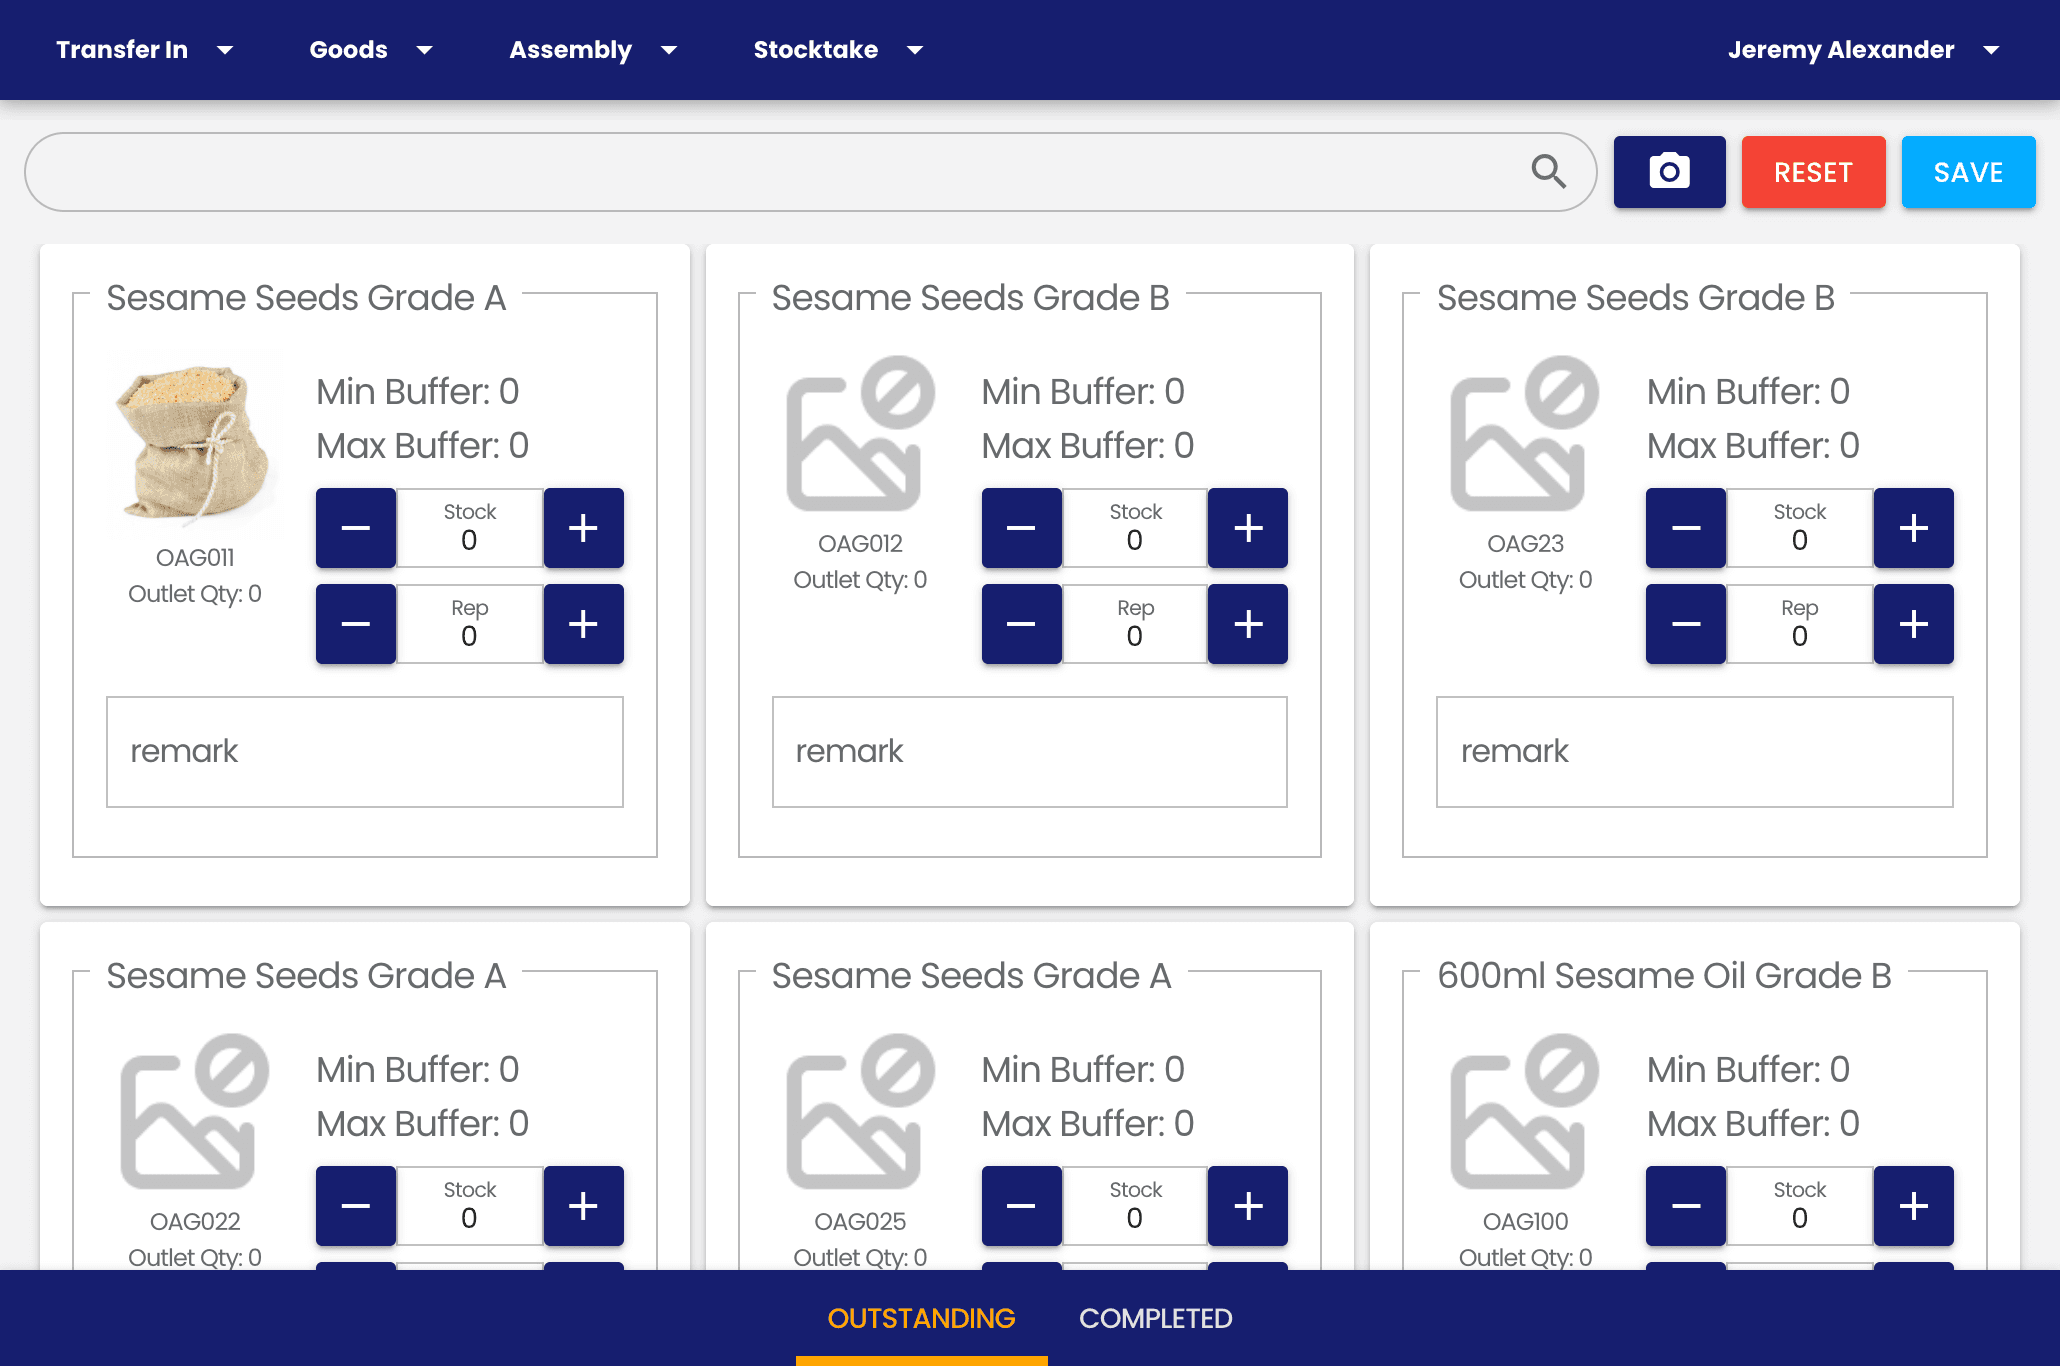Decrease Rep for OAG23

1686,624
